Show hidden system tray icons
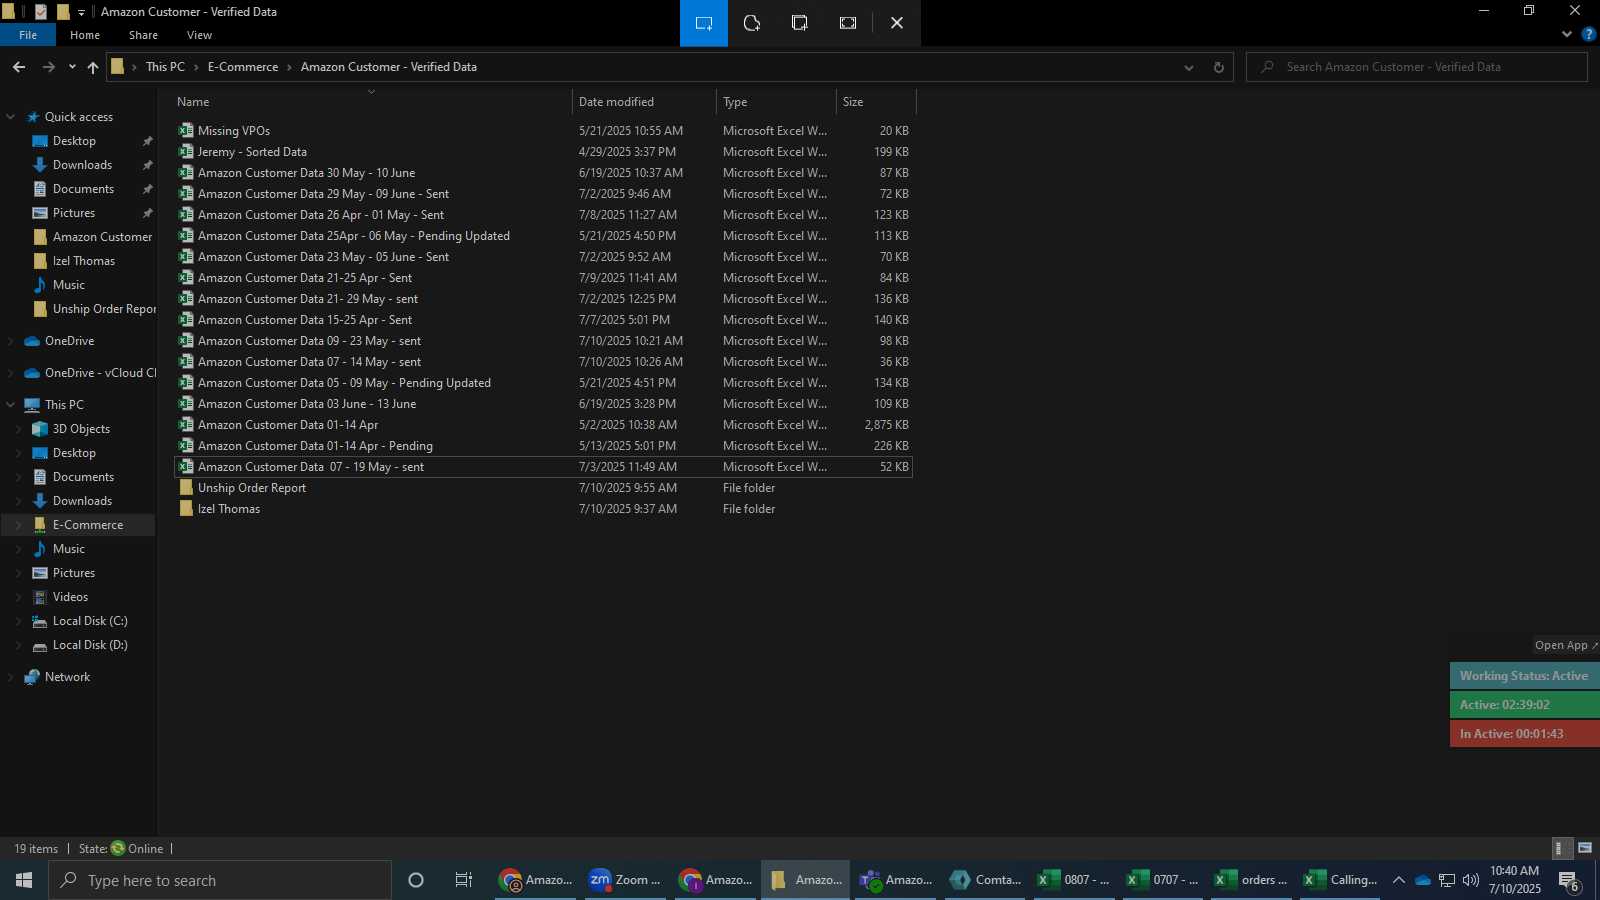 (x=1398, y=880)
